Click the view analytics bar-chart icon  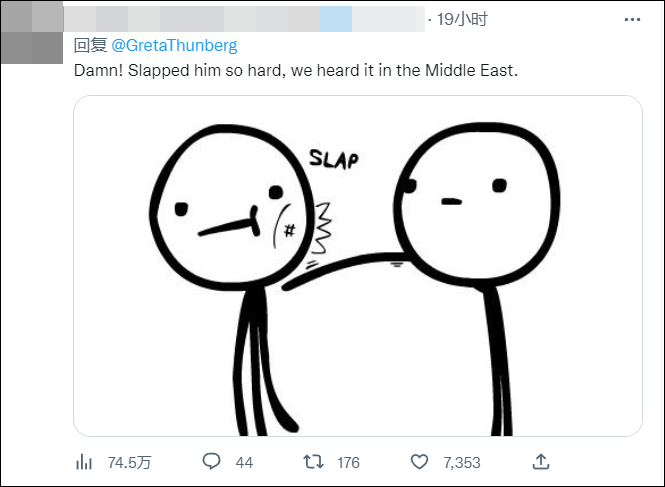(x=84, y=462)
